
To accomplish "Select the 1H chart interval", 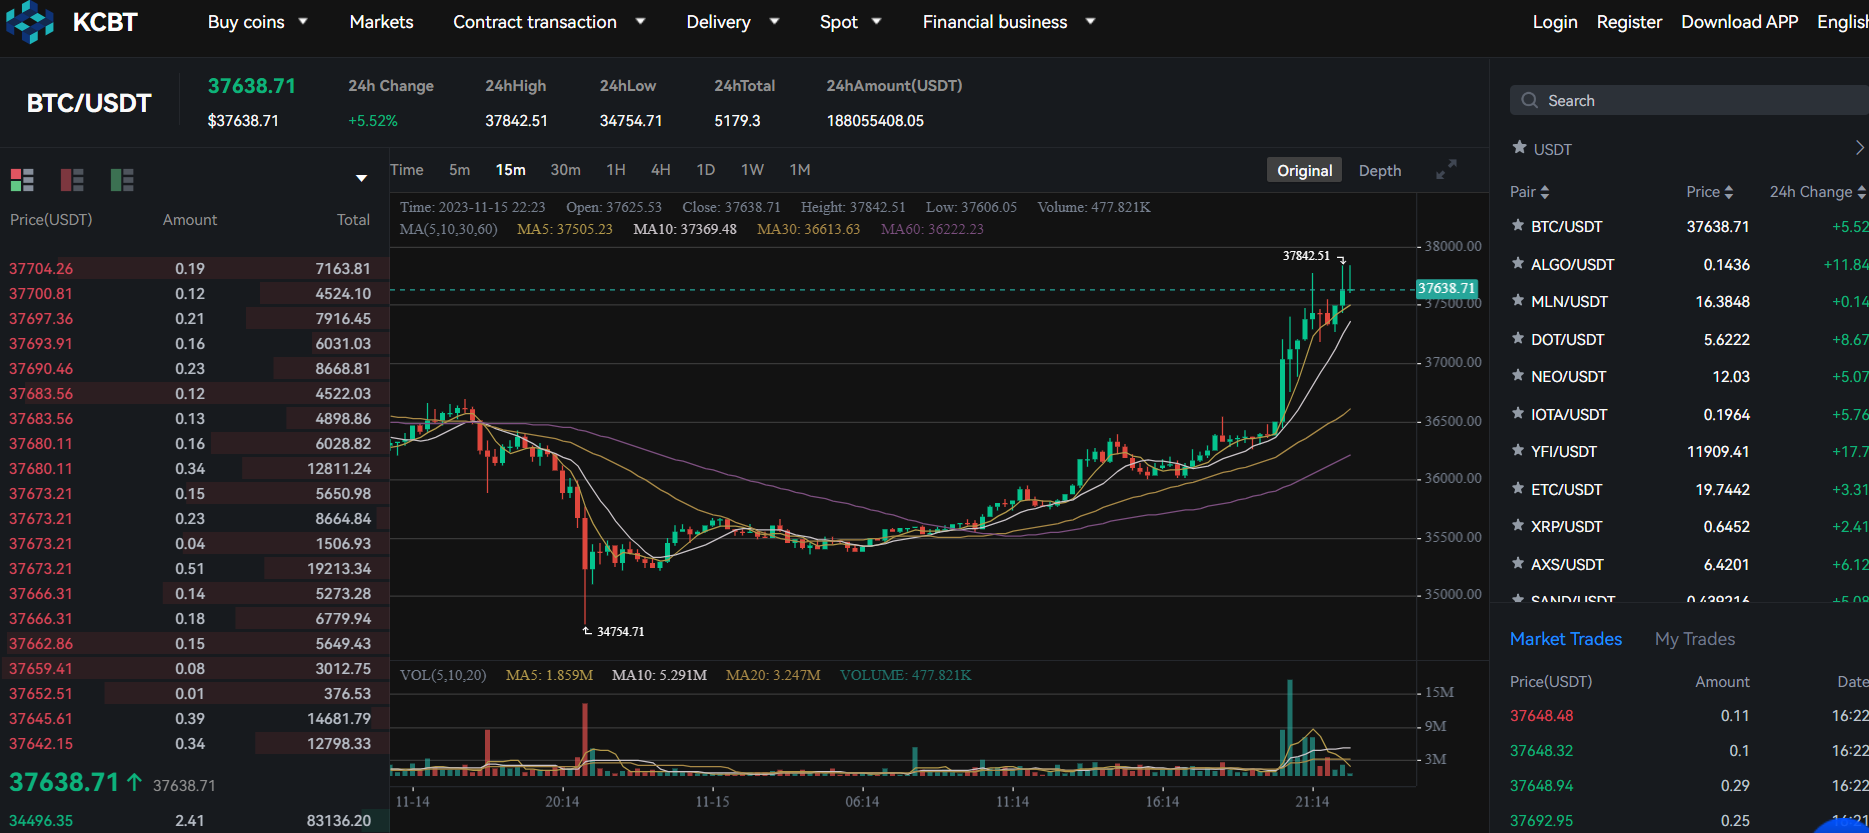I will (x=616, y=170).
